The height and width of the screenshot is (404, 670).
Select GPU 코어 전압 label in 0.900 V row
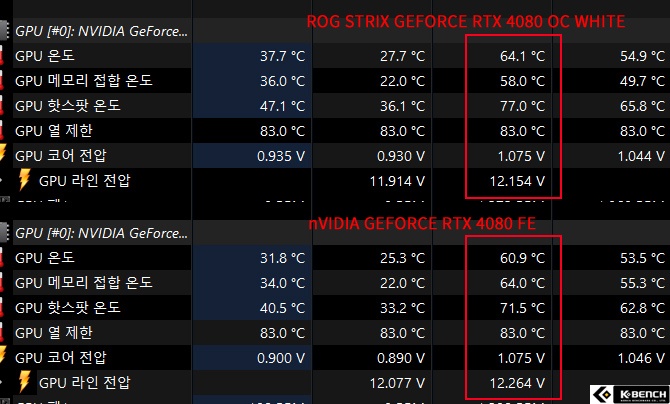[60, 357]
